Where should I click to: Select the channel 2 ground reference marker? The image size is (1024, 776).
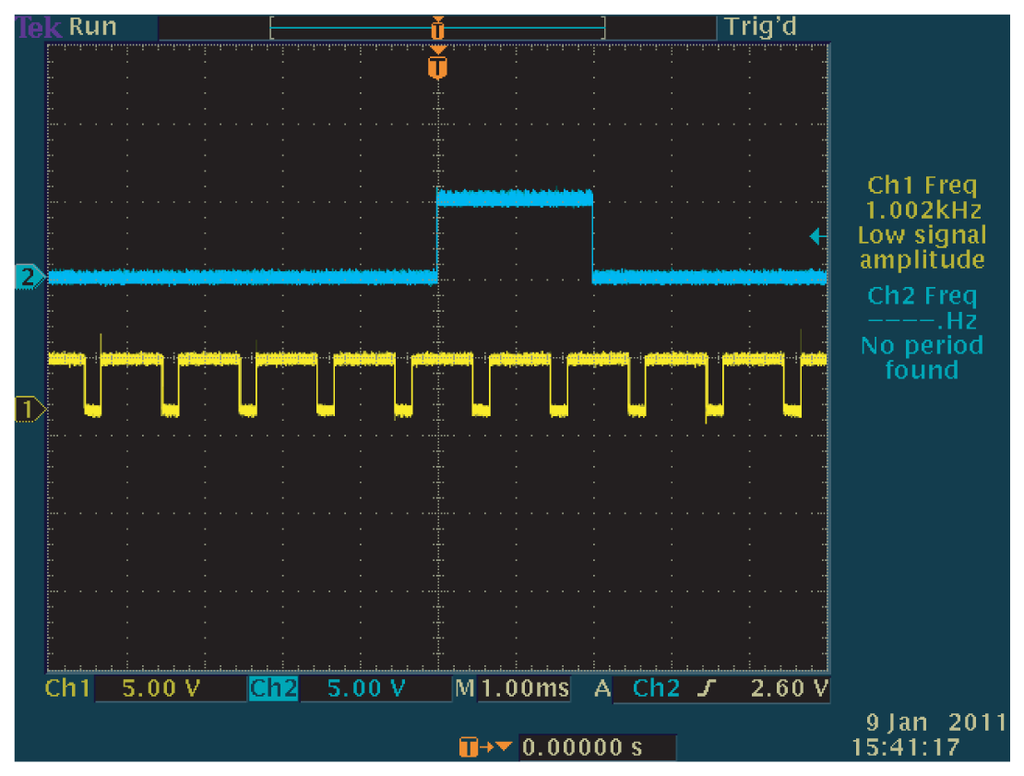28,277
